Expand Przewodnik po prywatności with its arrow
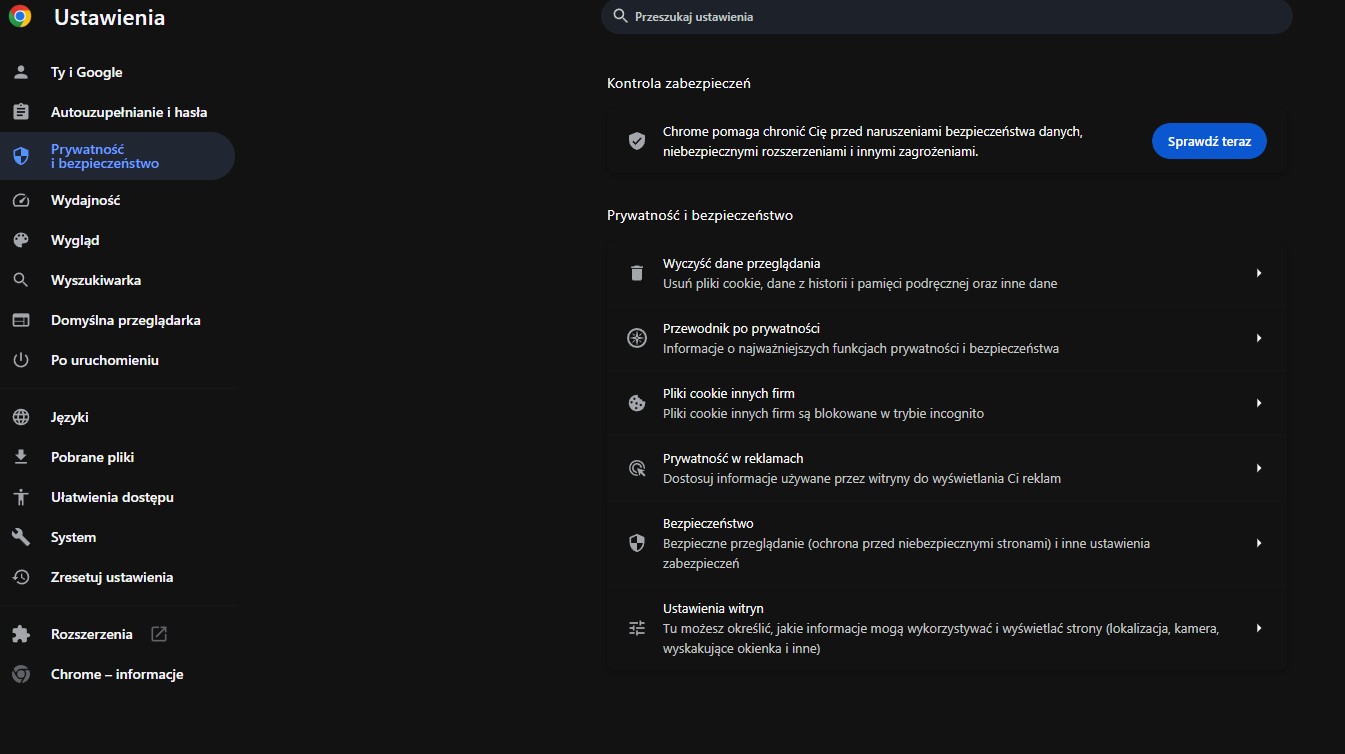 point(1259,338)
